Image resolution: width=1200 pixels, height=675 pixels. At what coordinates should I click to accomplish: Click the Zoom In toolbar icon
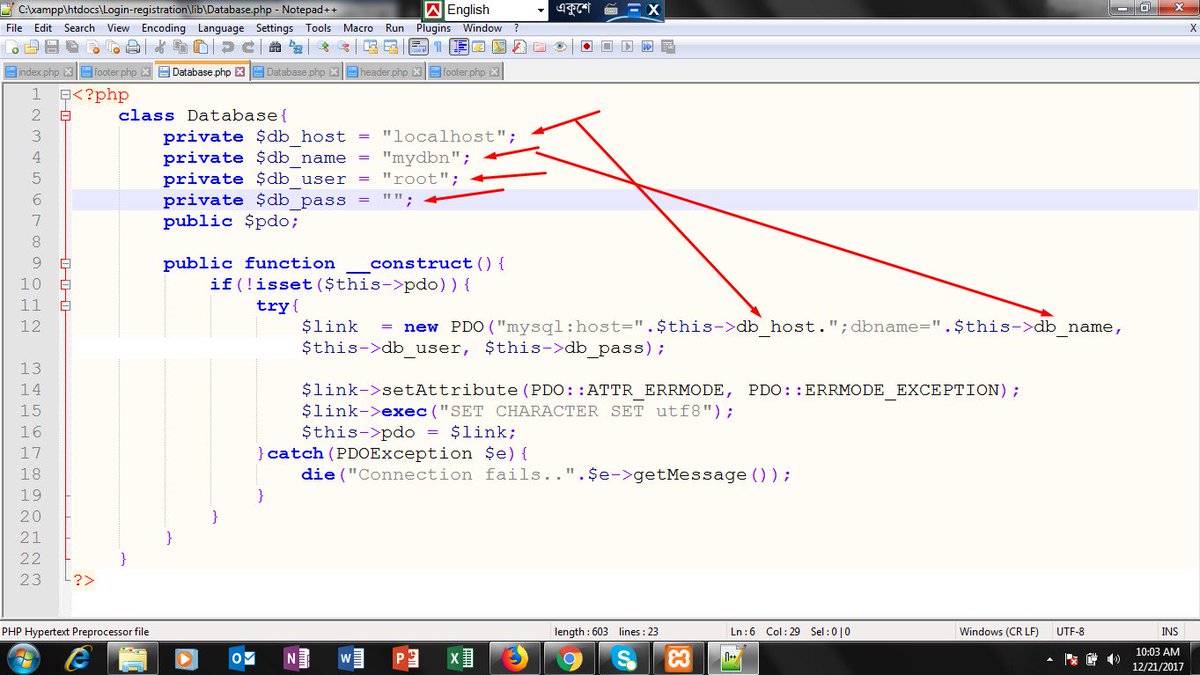(x=321, y=46)
